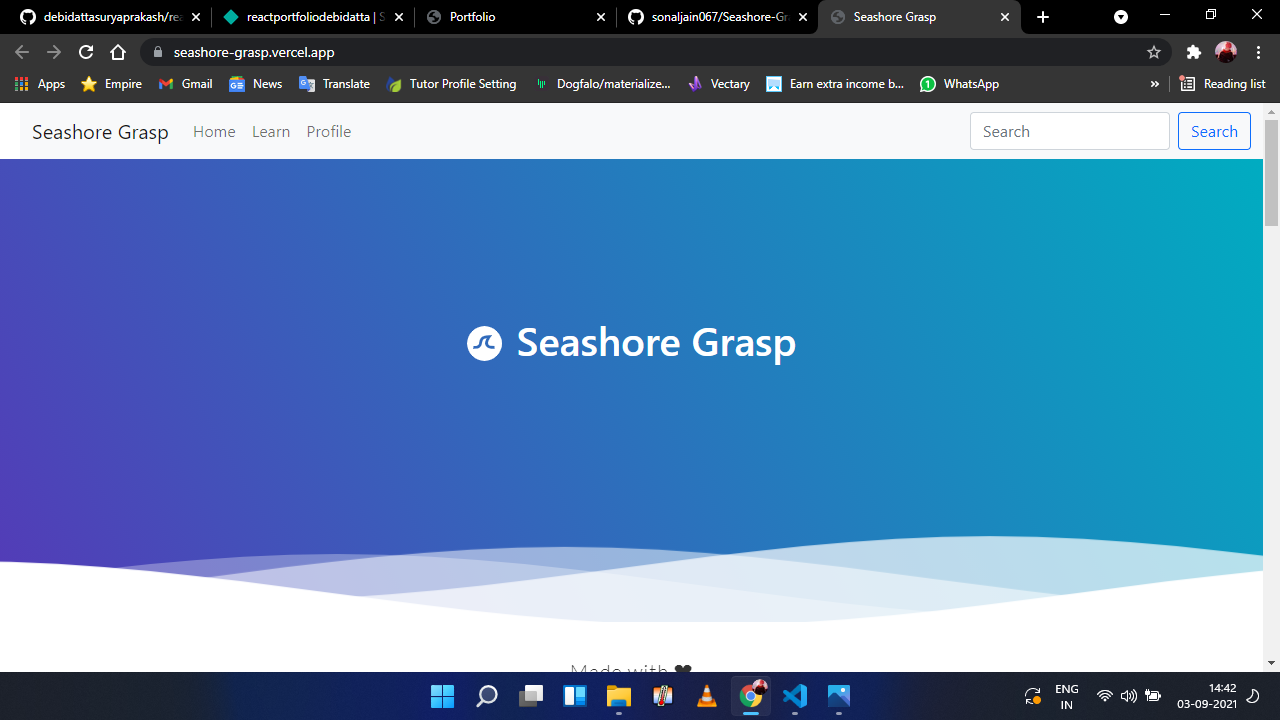Open the News bookmark

[x=255, y=84]
